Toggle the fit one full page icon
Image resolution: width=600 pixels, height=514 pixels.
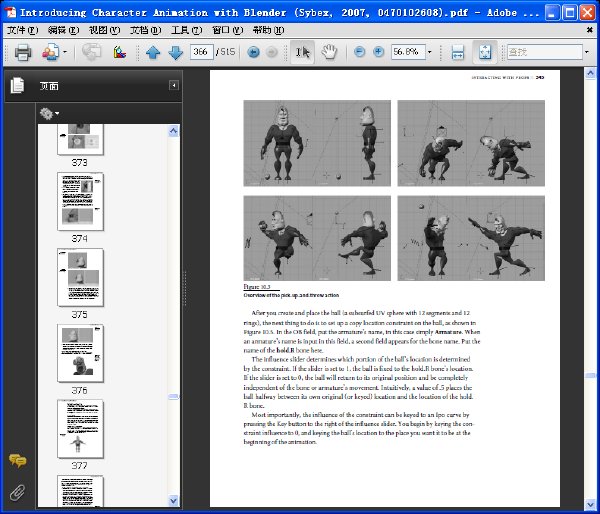[x=485, y=52]
